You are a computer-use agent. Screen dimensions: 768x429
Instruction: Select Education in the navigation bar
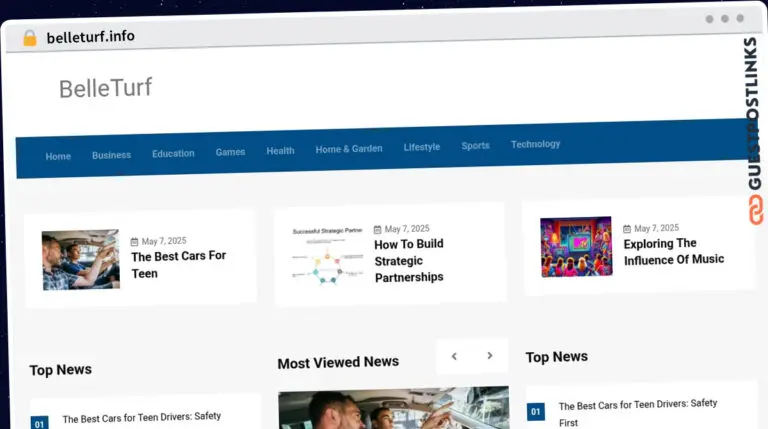click(x=173, y=153)
